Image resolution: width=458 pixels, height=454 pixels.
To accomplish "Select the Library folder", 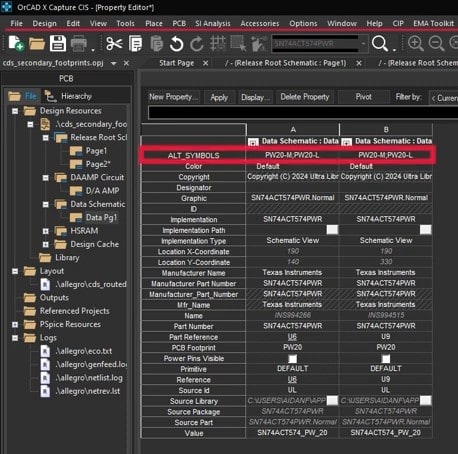I will (x=67, y=258).
